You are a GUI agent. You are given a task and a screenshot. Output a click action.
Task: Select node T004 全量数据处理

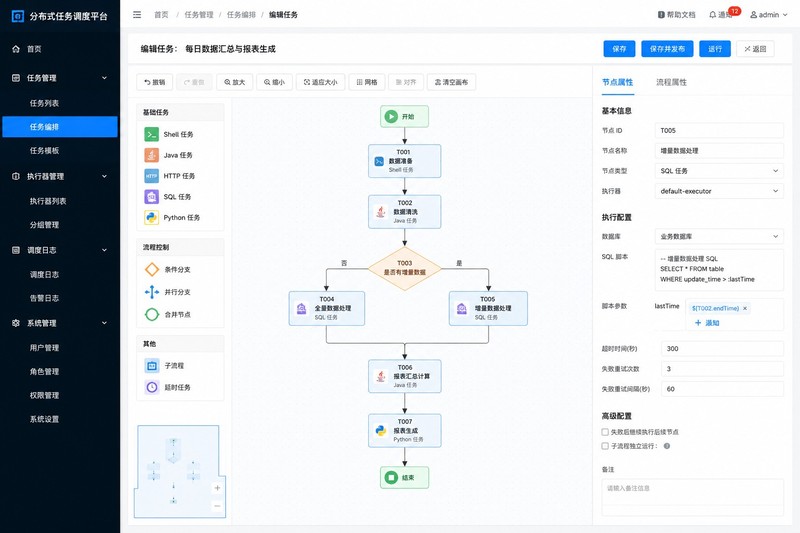point(327,308)
